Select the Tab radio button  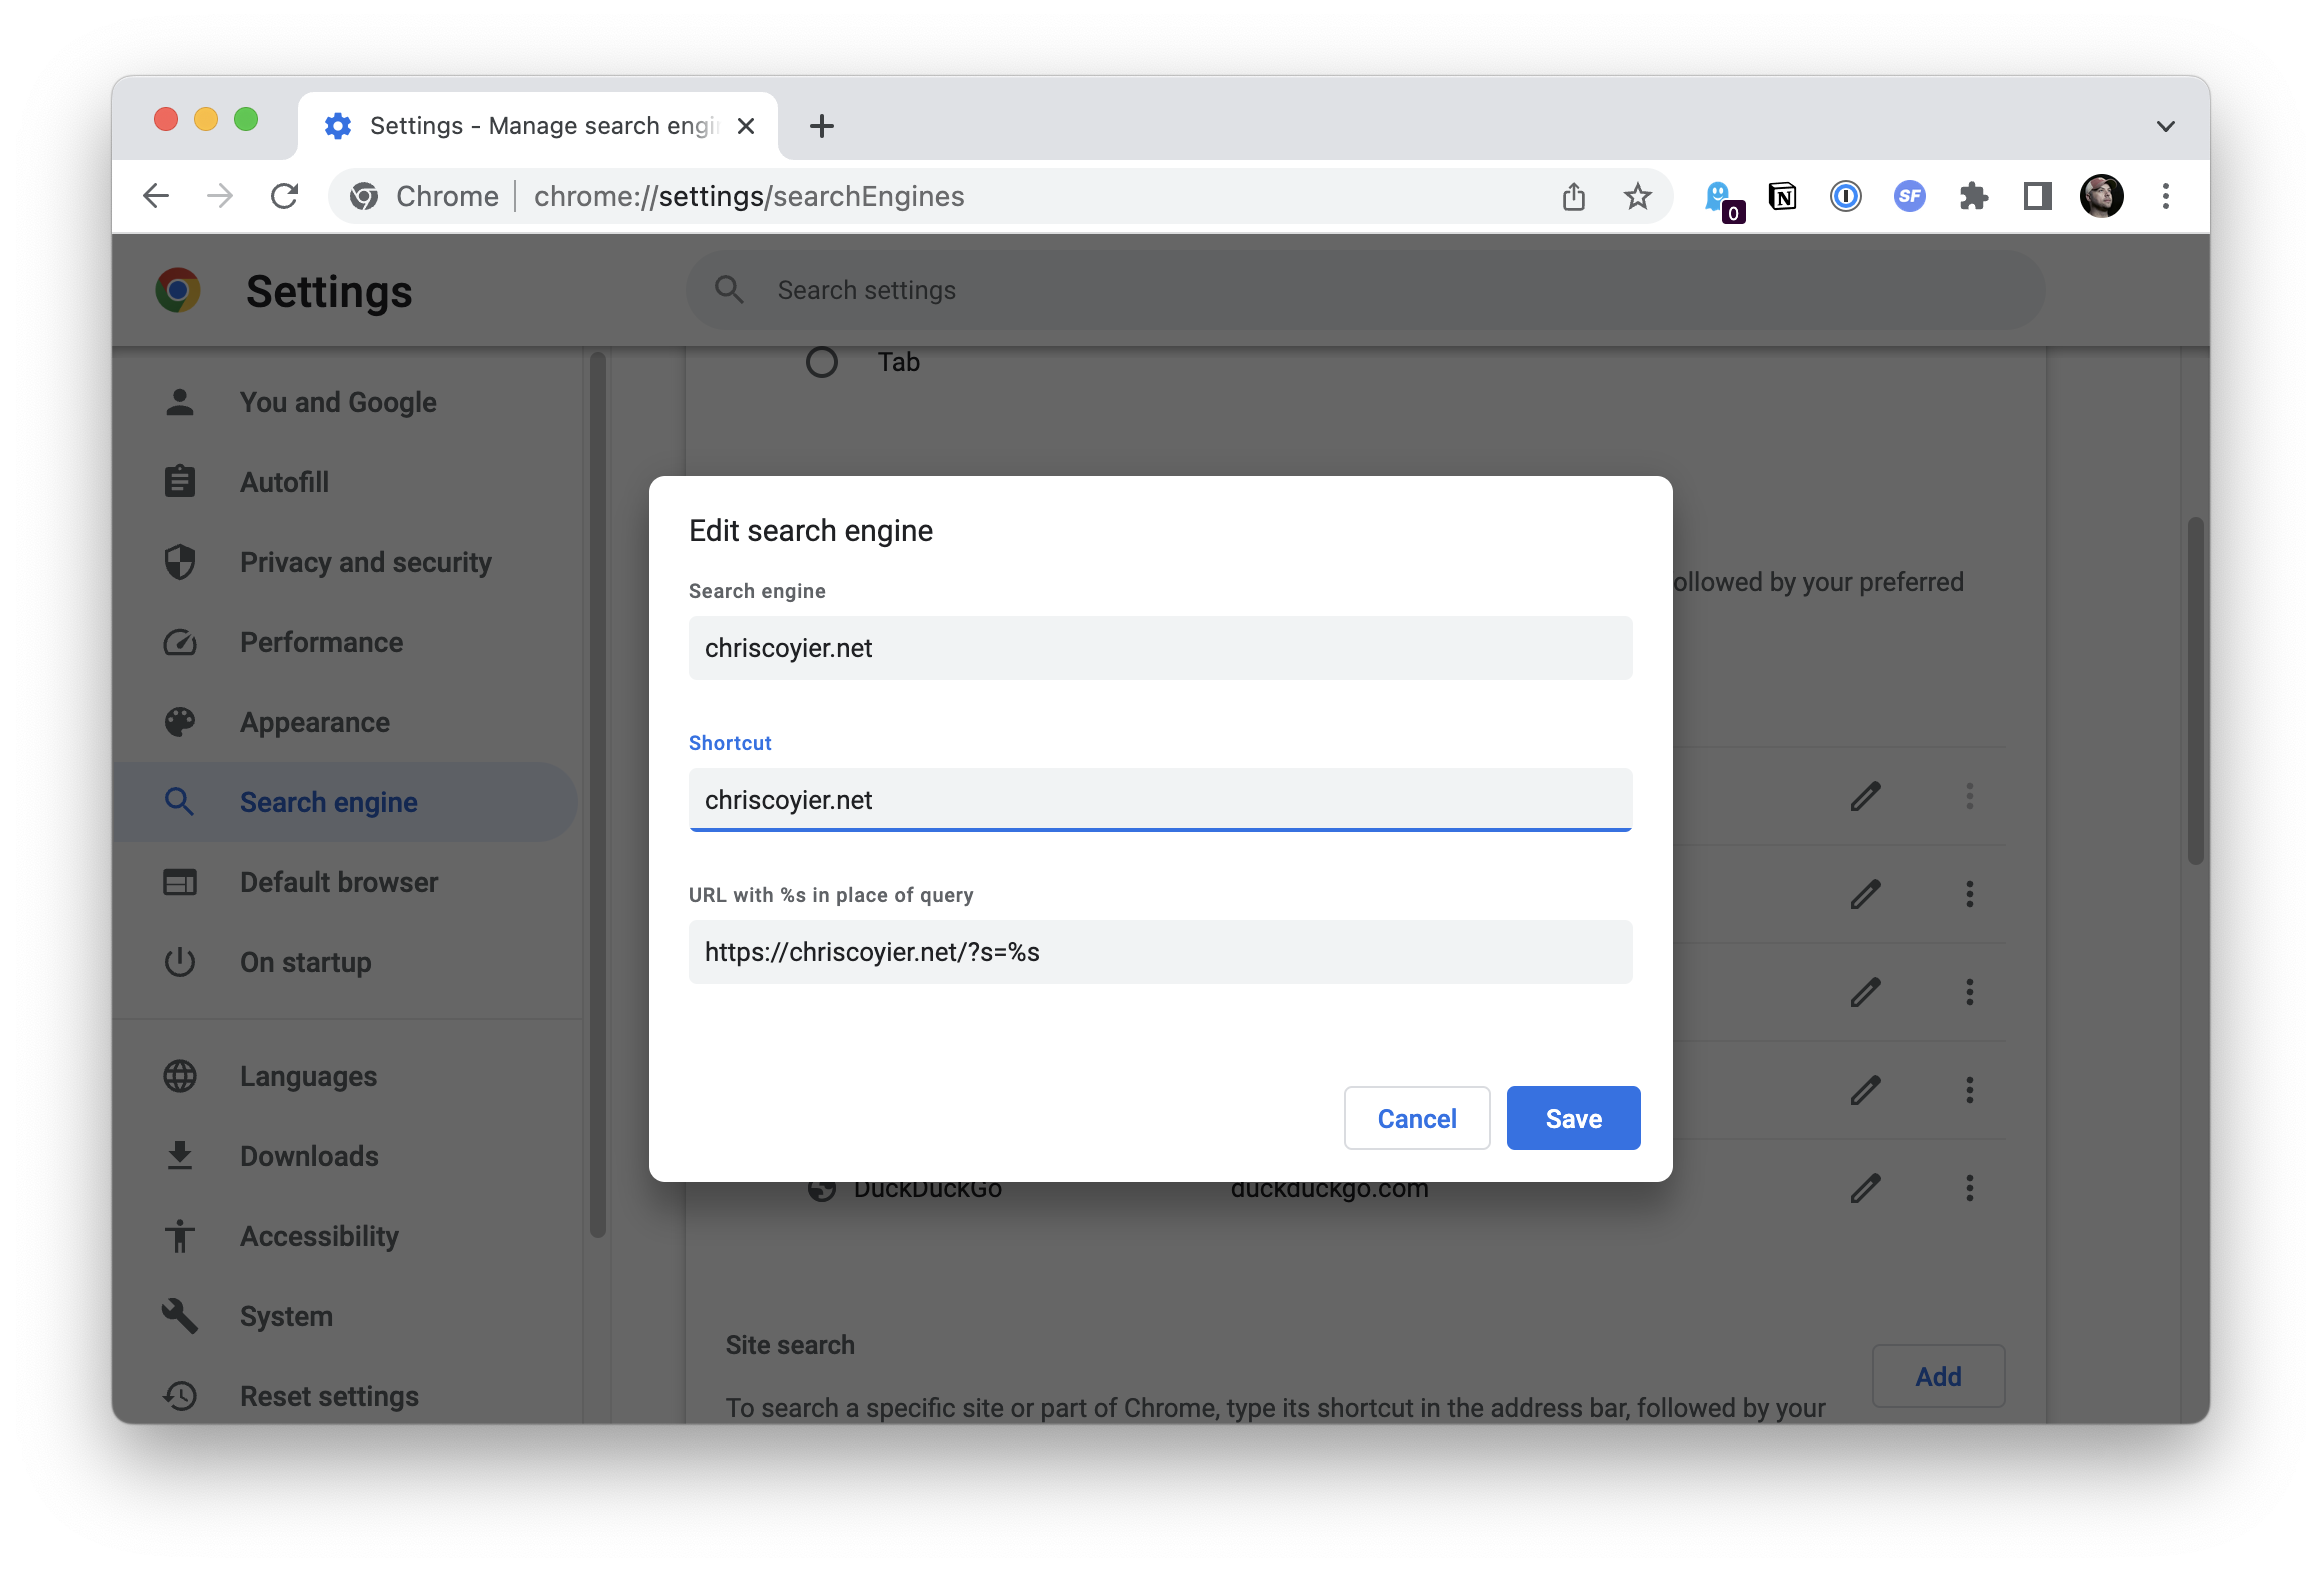point(822,362)
